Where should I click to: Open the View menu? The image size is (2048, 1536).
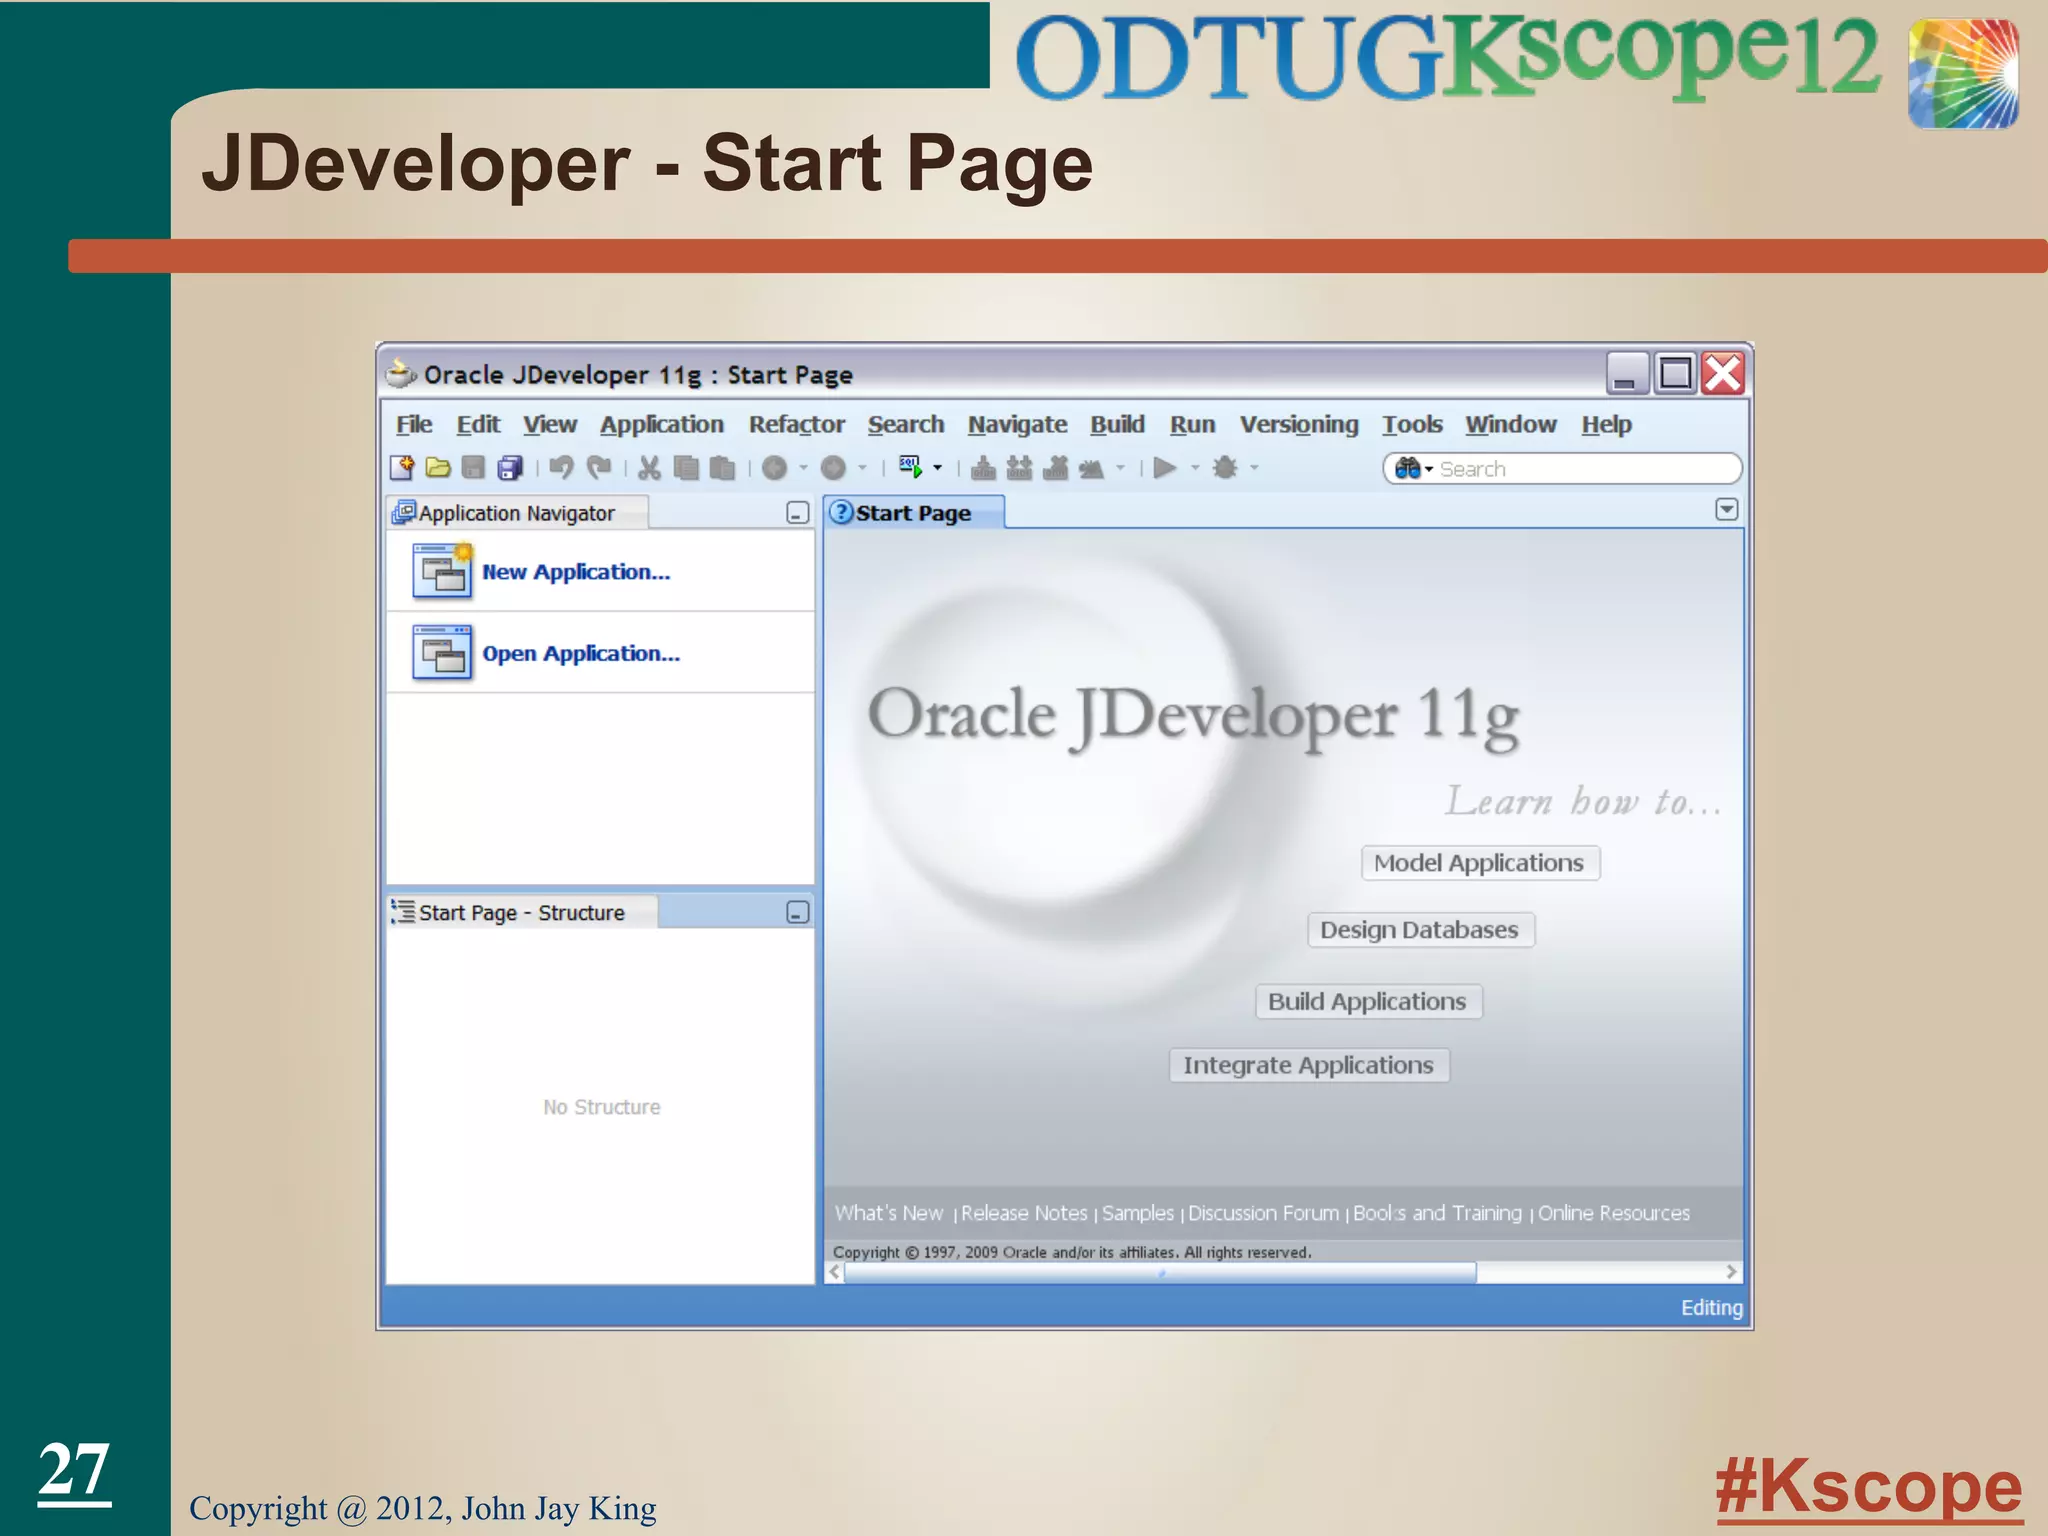click(550, 424)
